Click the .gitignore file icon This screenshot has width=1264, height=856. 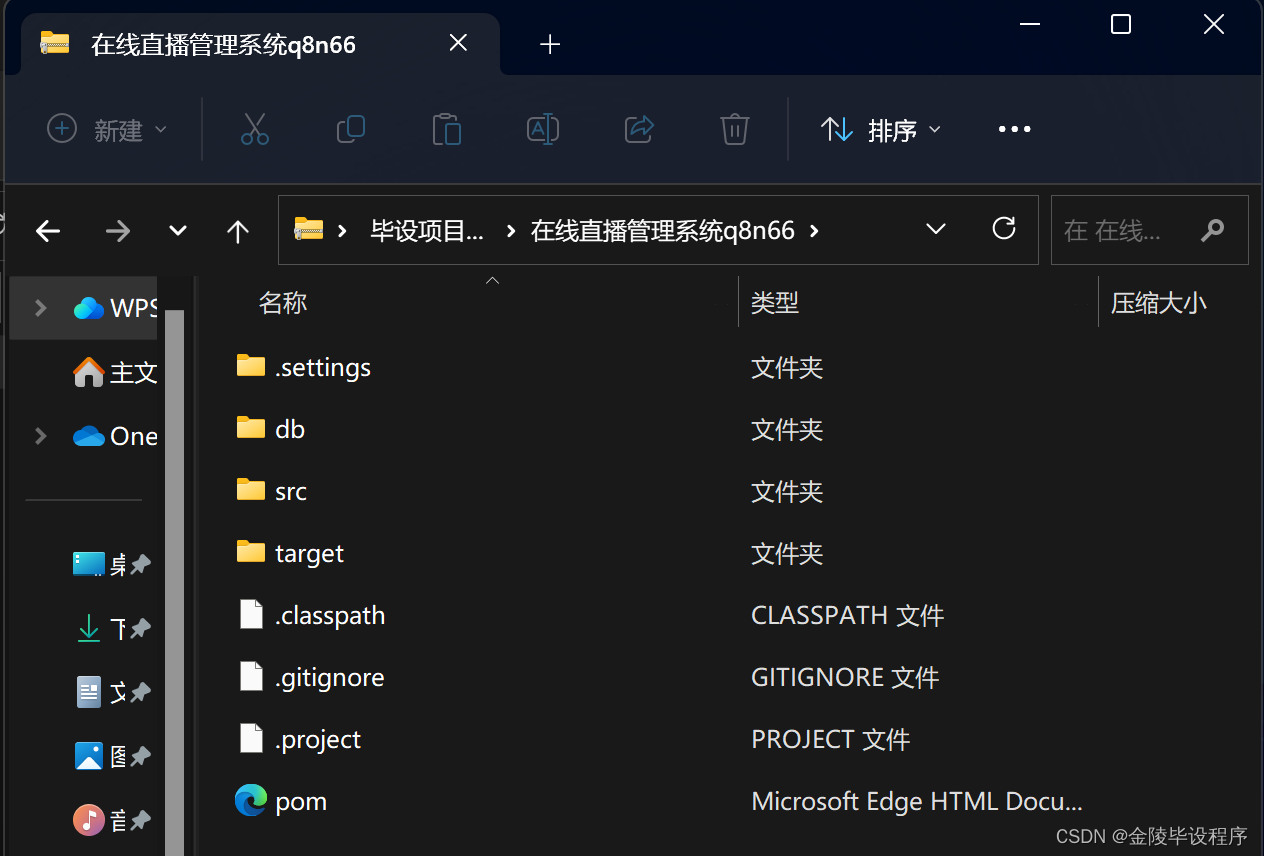[251, 676]
